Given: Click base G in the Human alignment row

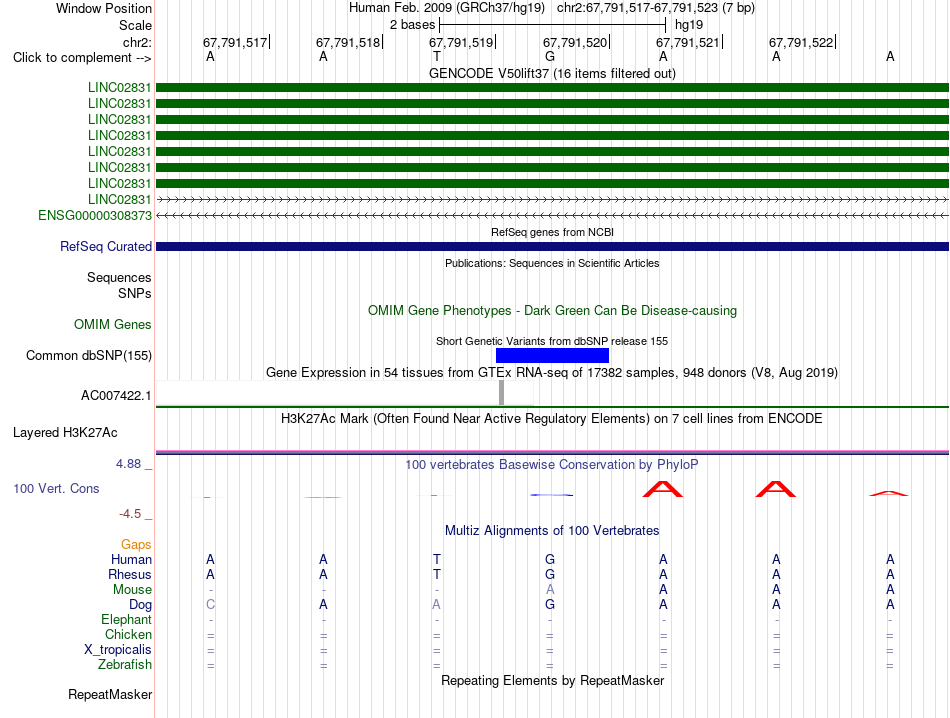Looking at the screenshot, I should pos(550,559).
